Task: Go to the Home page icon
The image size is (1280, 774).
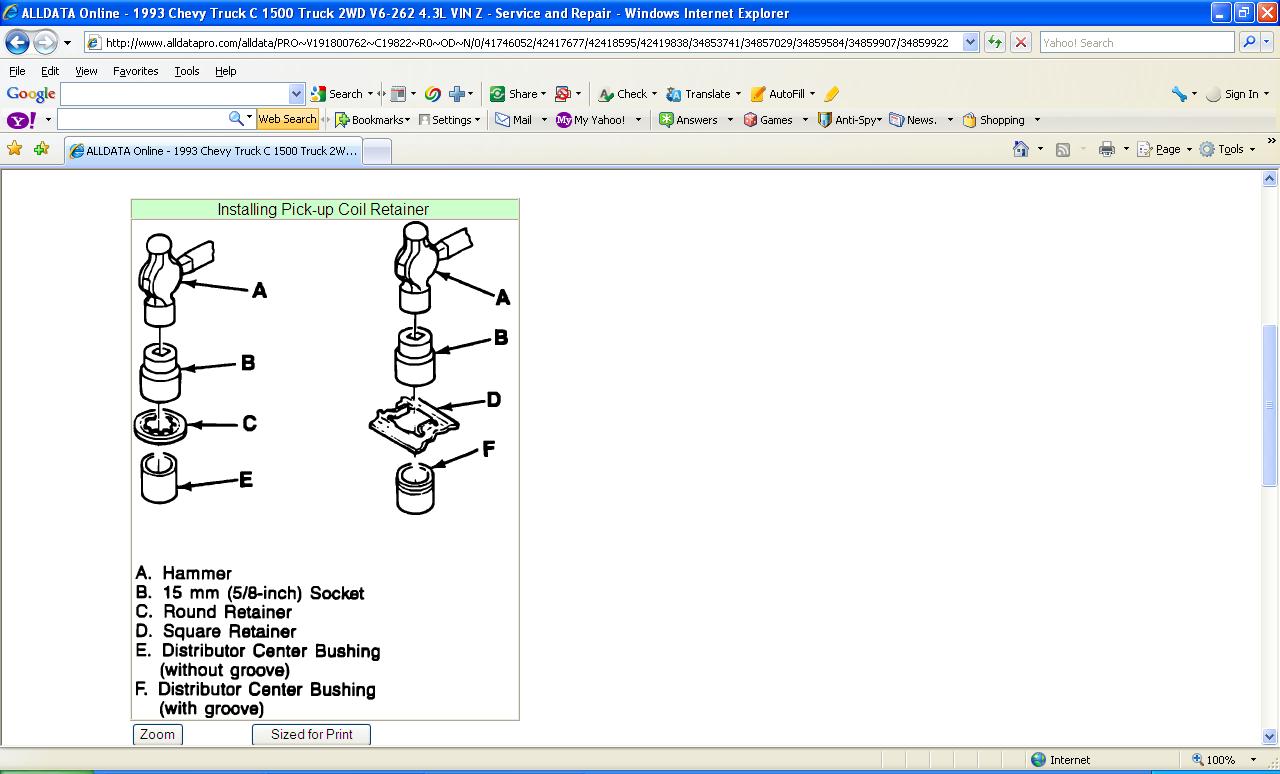Action: pyautogui.click(x=1020, y=149)
